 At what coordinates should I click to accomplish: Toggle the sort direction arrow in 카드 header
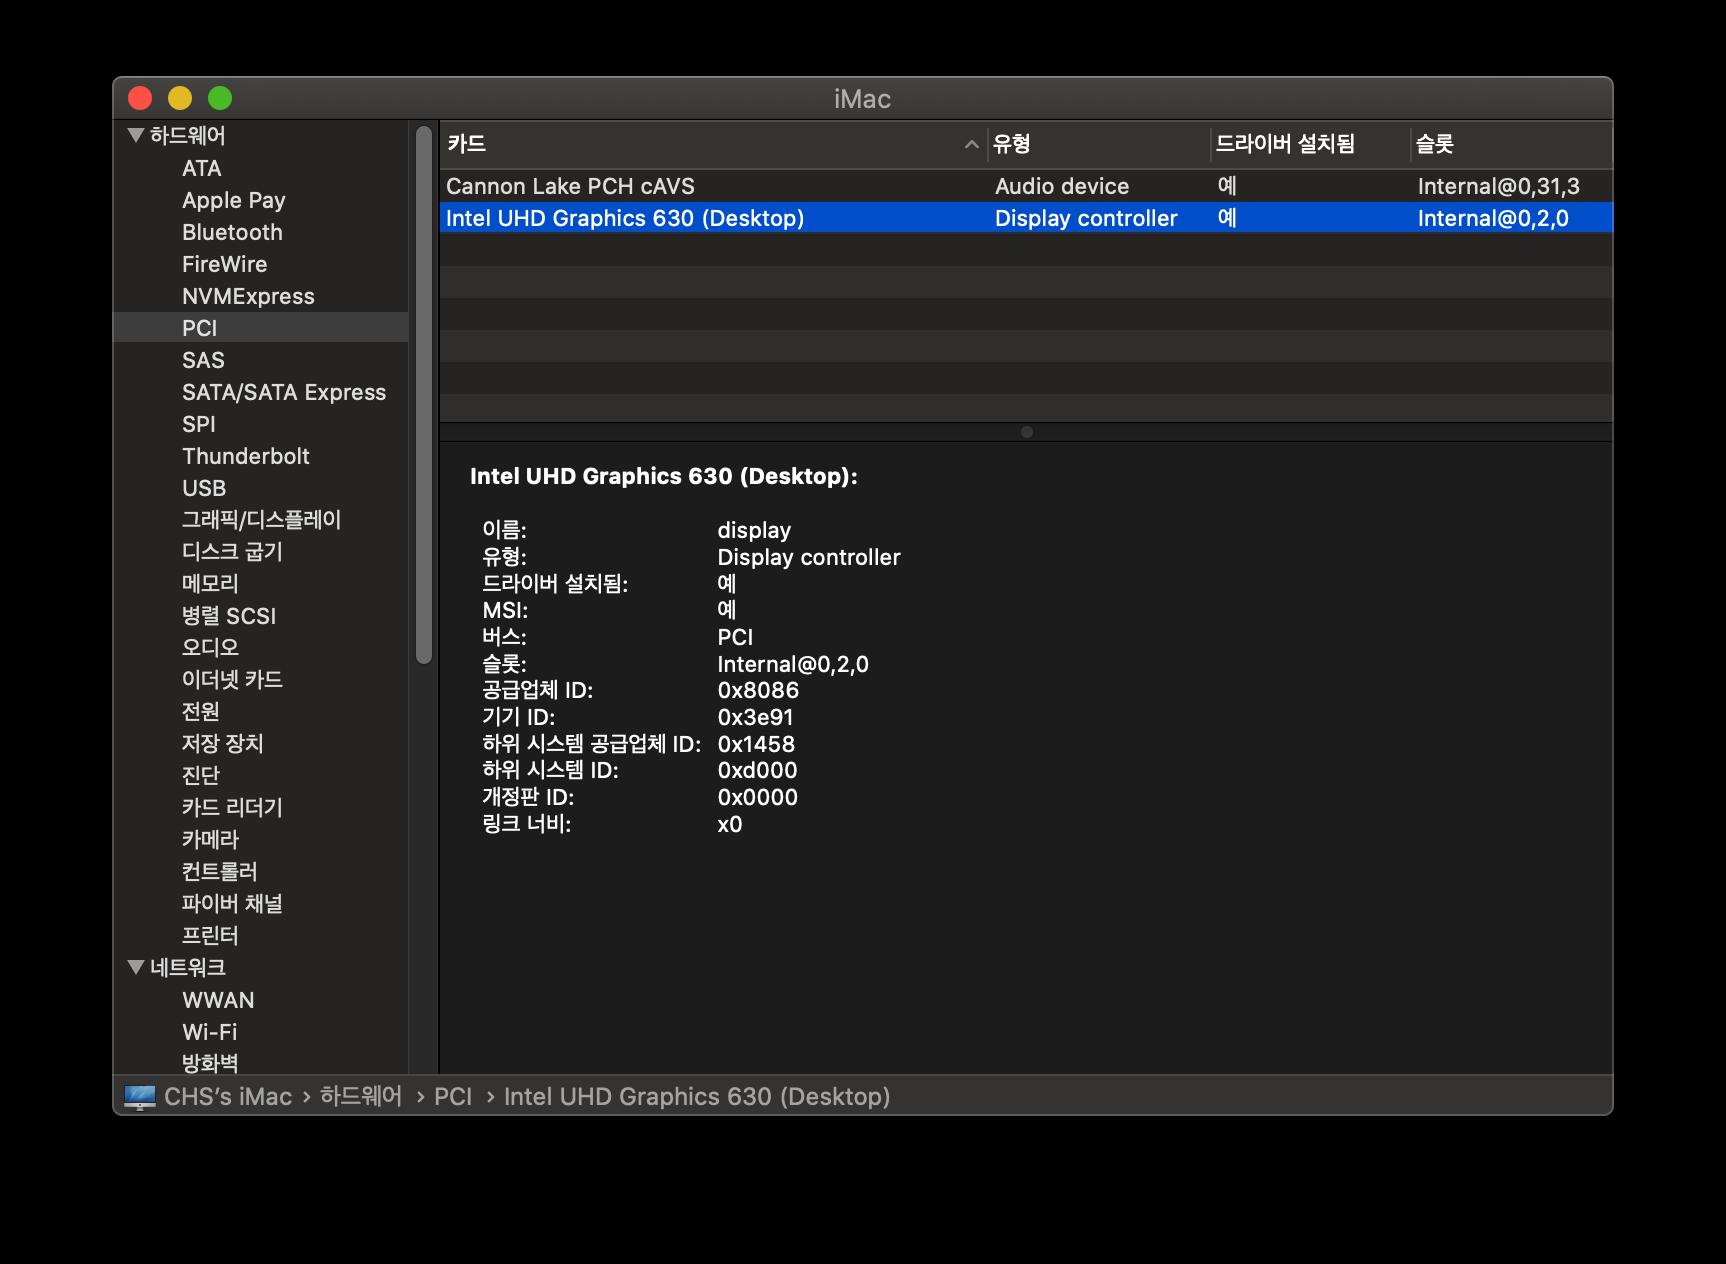coord(971,145)
